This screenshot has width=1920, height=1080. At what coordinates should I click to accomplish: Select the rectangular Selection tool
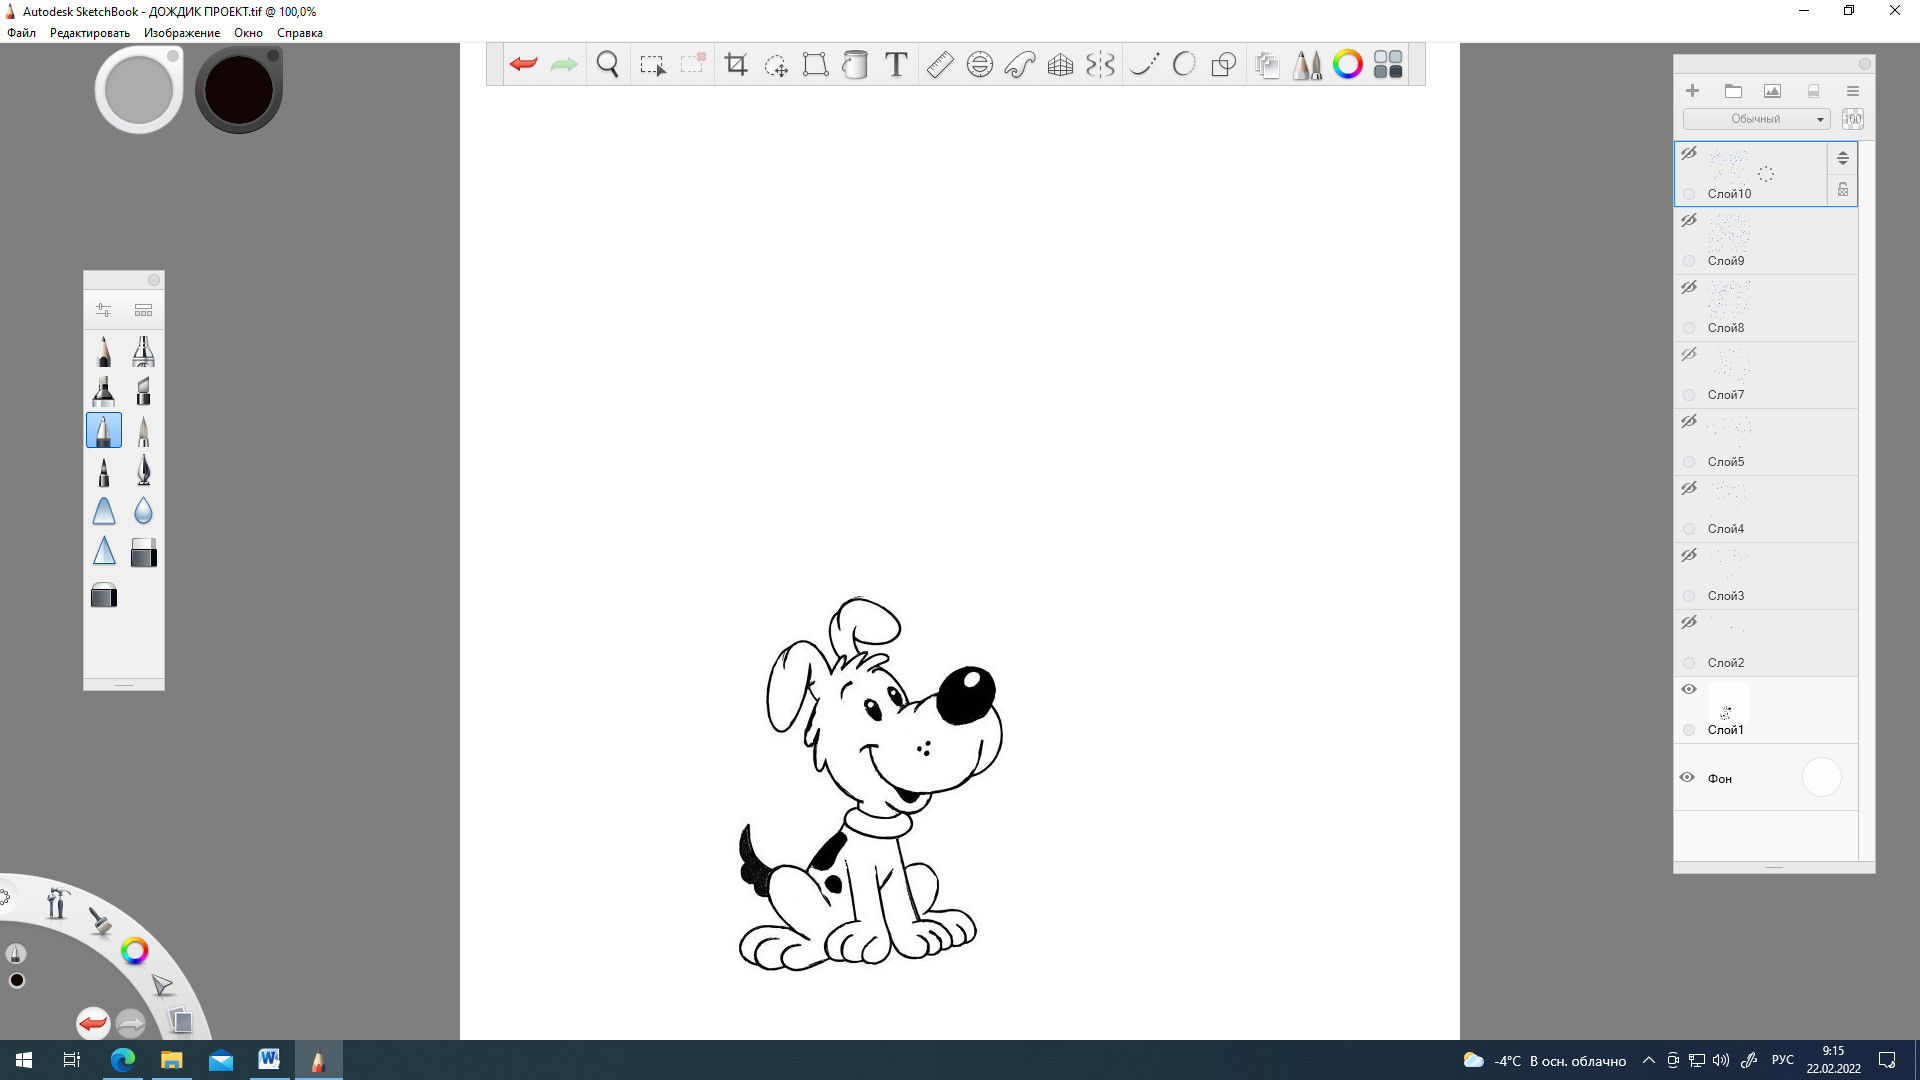coord(652,65)
